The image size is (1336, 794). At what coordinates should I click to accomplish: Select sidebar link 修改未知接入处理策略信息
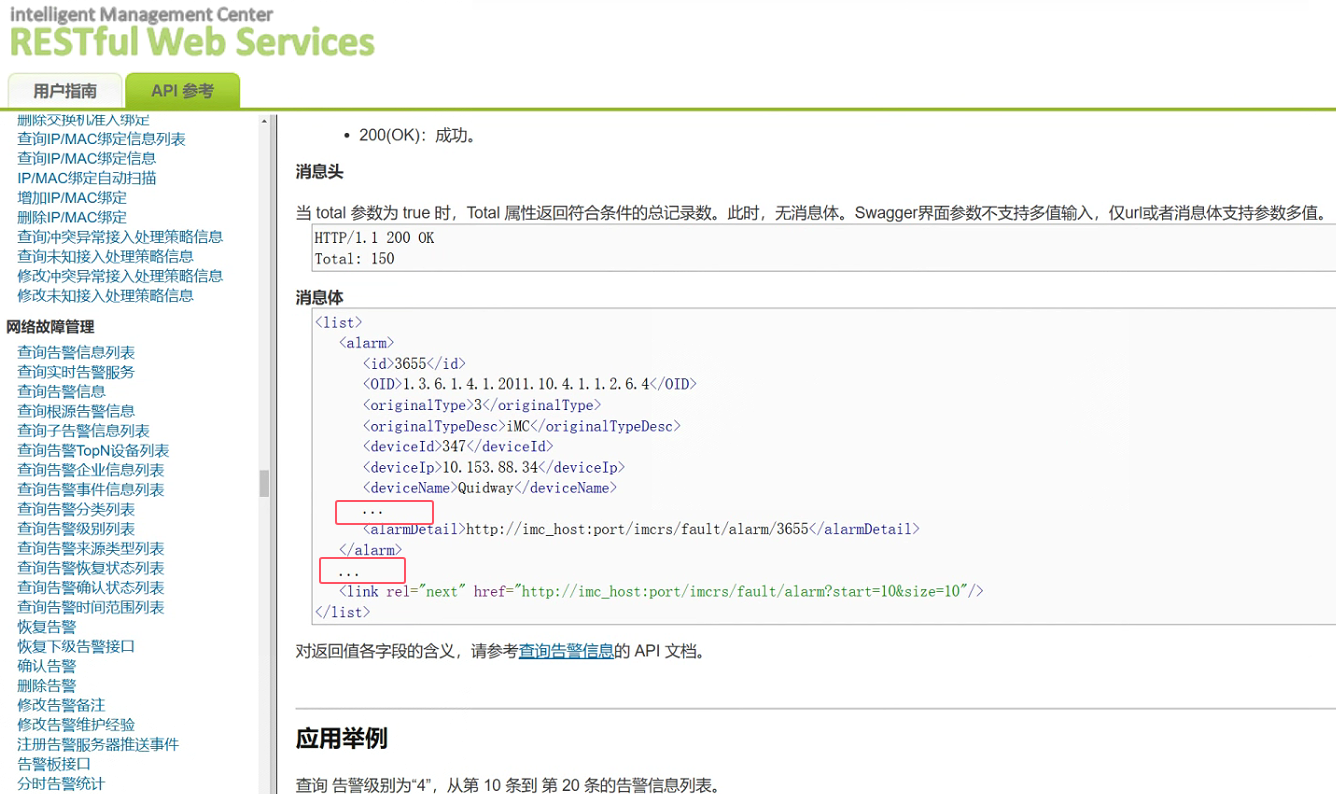click(105, 296)
